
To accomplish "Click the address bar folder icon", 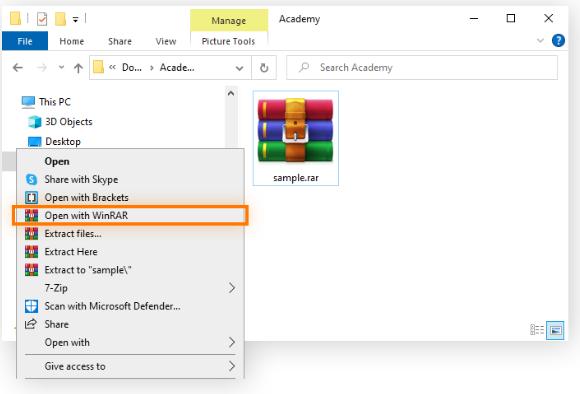I will (x=98, y=67).
